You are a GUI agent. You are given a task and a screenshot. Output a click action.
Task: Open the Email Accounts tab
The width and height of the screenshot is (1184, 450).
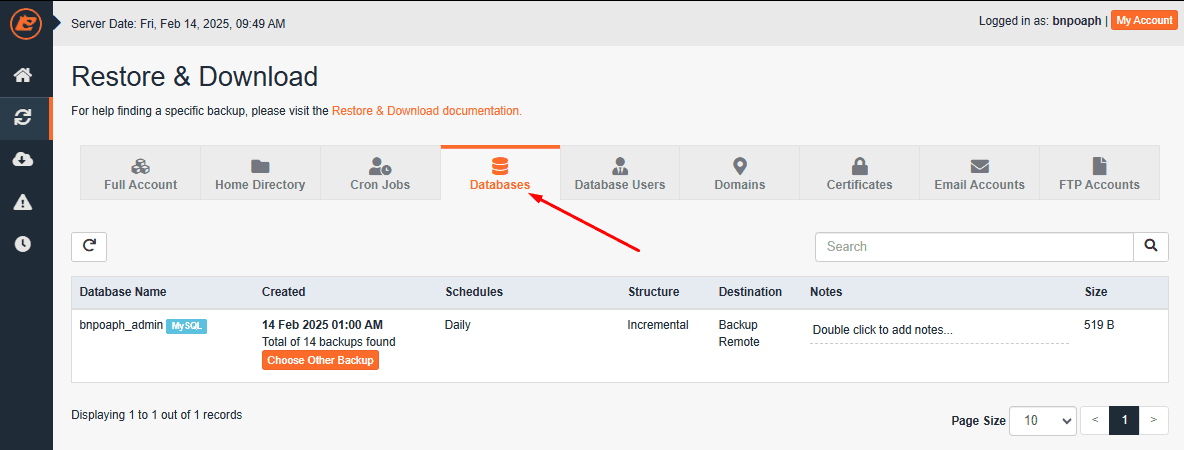[979, 173]
